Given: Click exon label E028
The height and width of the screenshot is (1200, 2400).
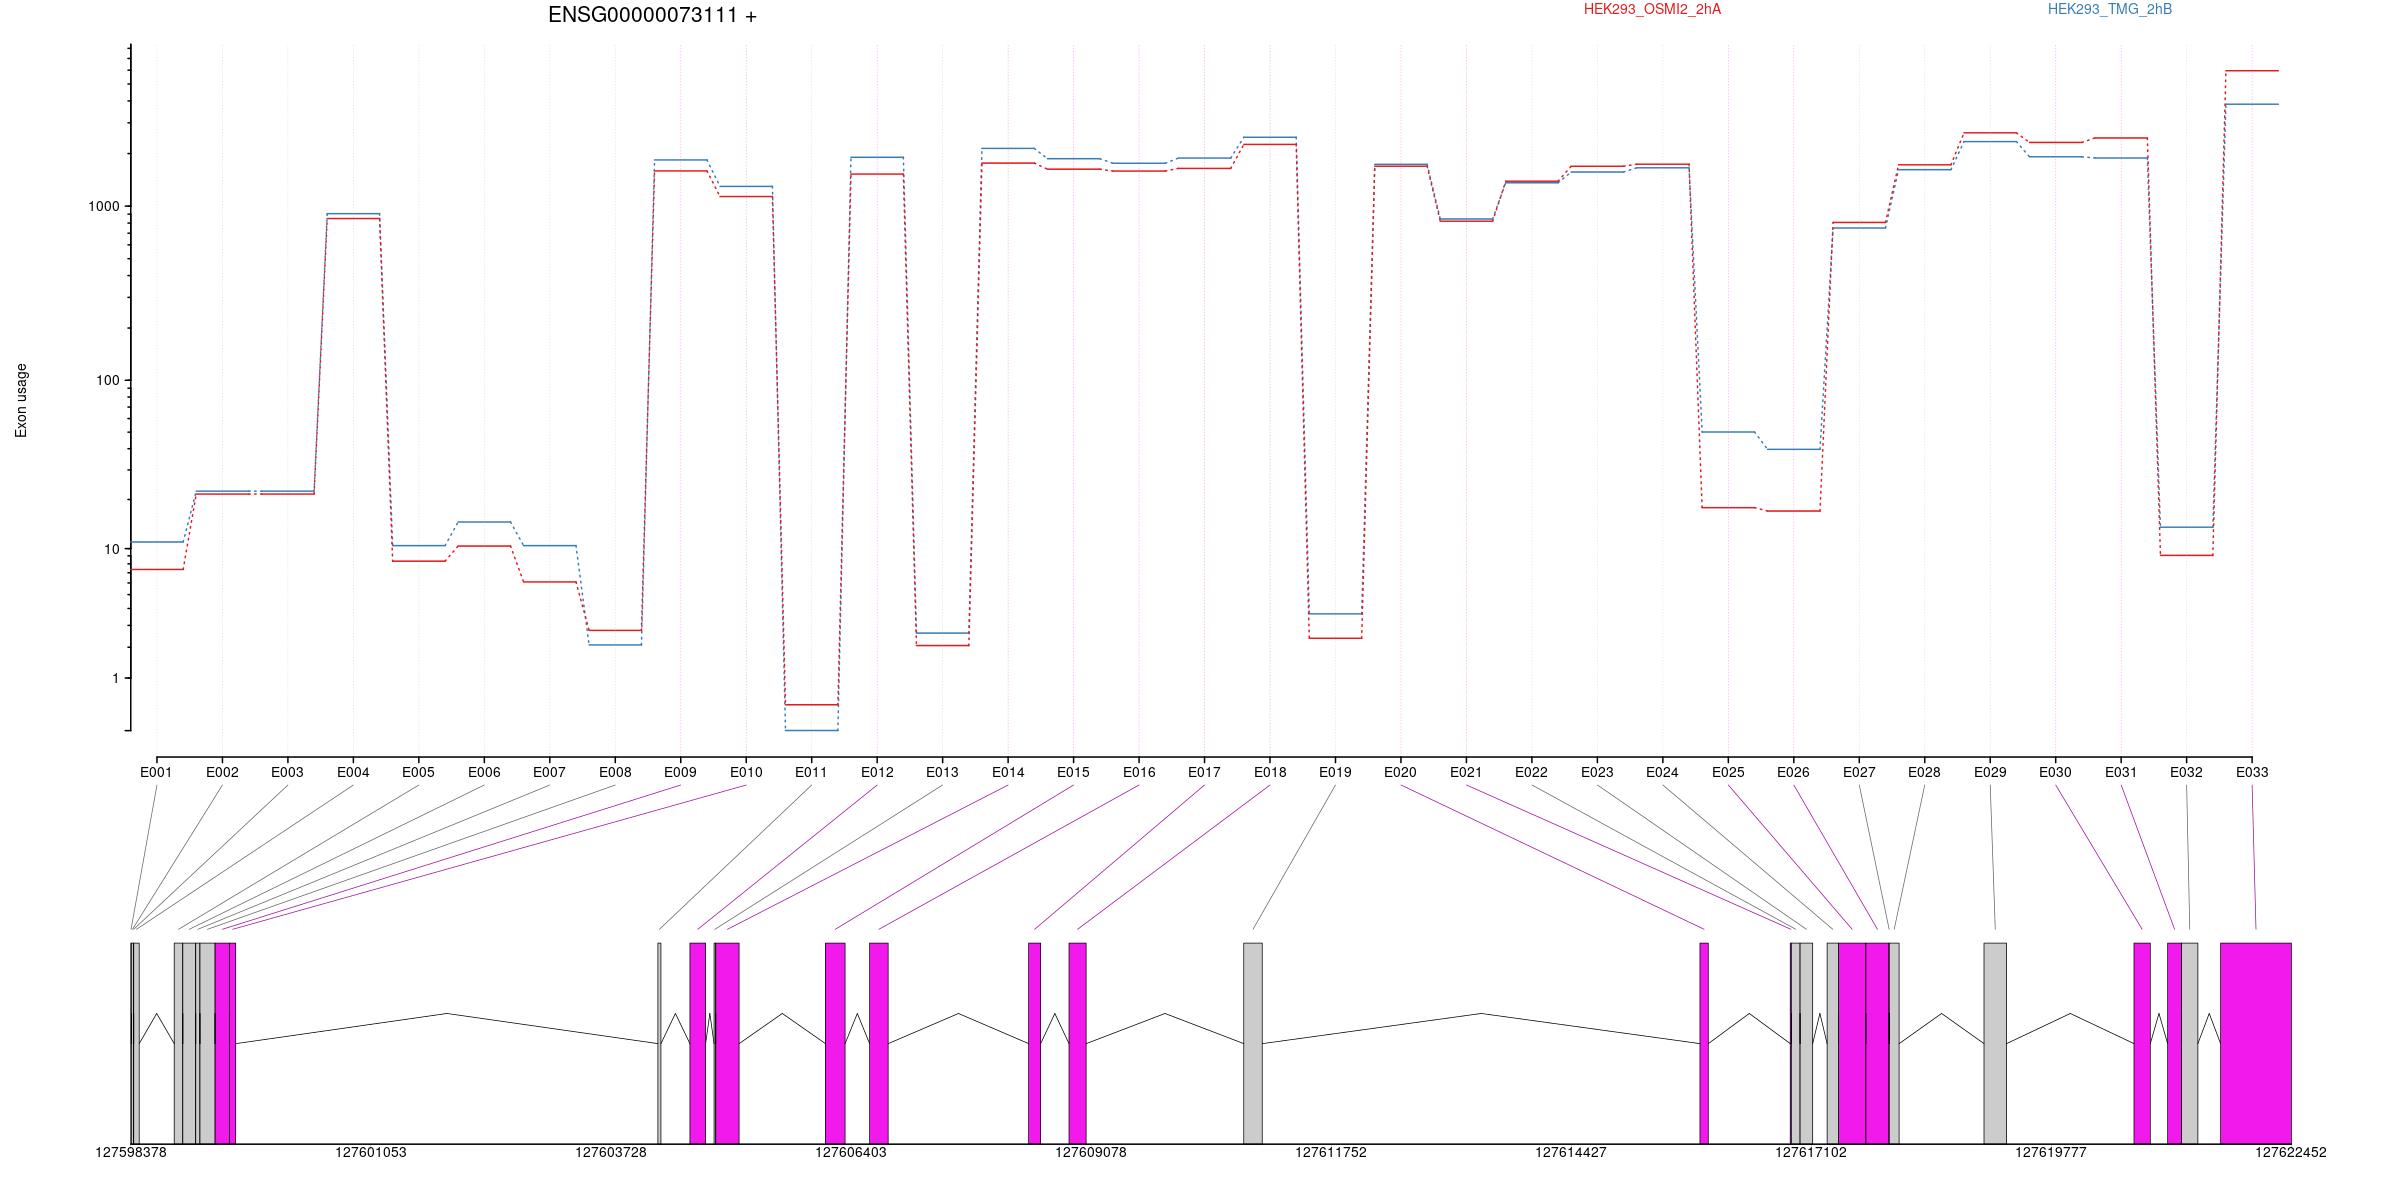Looking at the screenshot, I should [1924, 772].
